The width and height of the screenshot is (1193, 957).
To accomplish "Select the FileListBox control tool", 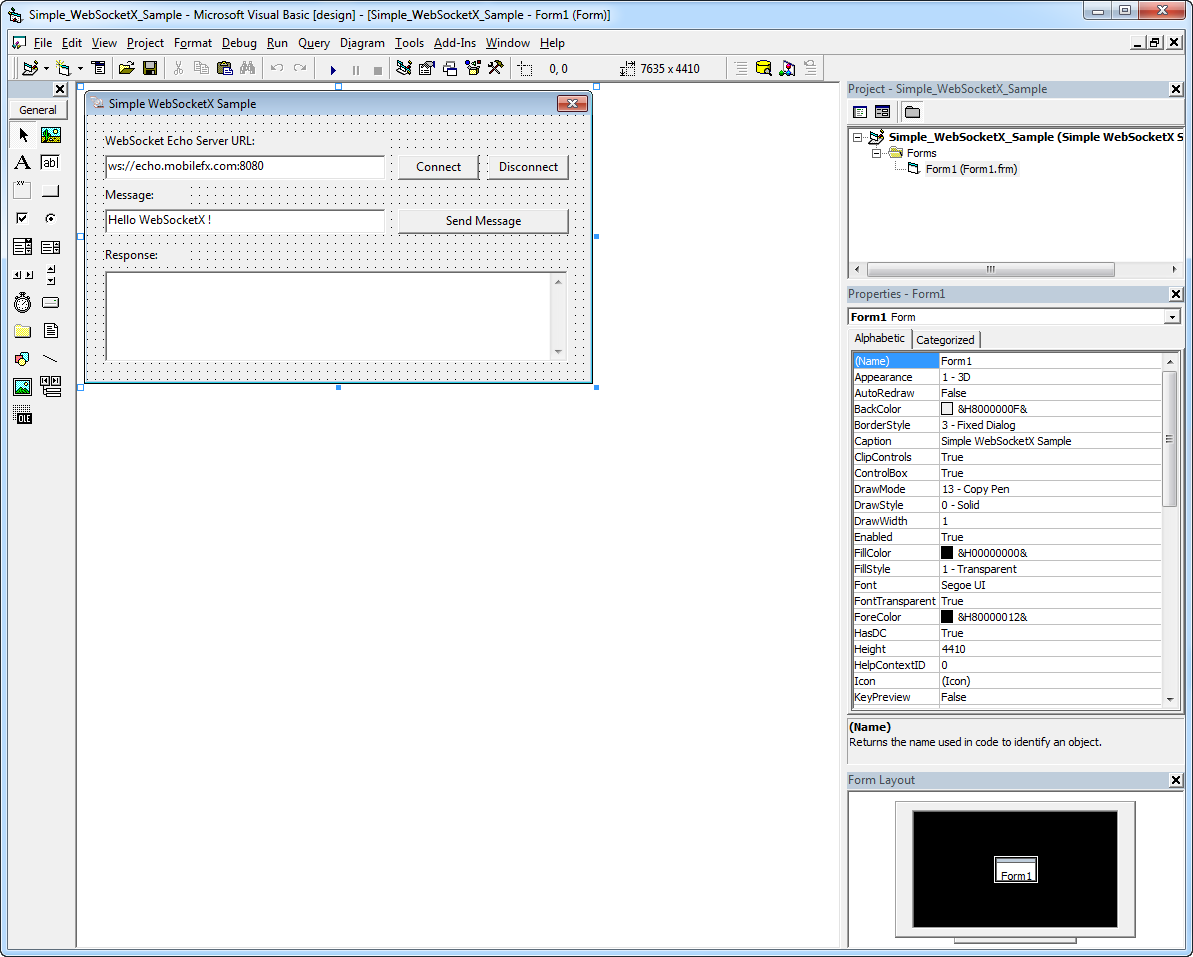I will pyautogui.click(x=51, y=331).
